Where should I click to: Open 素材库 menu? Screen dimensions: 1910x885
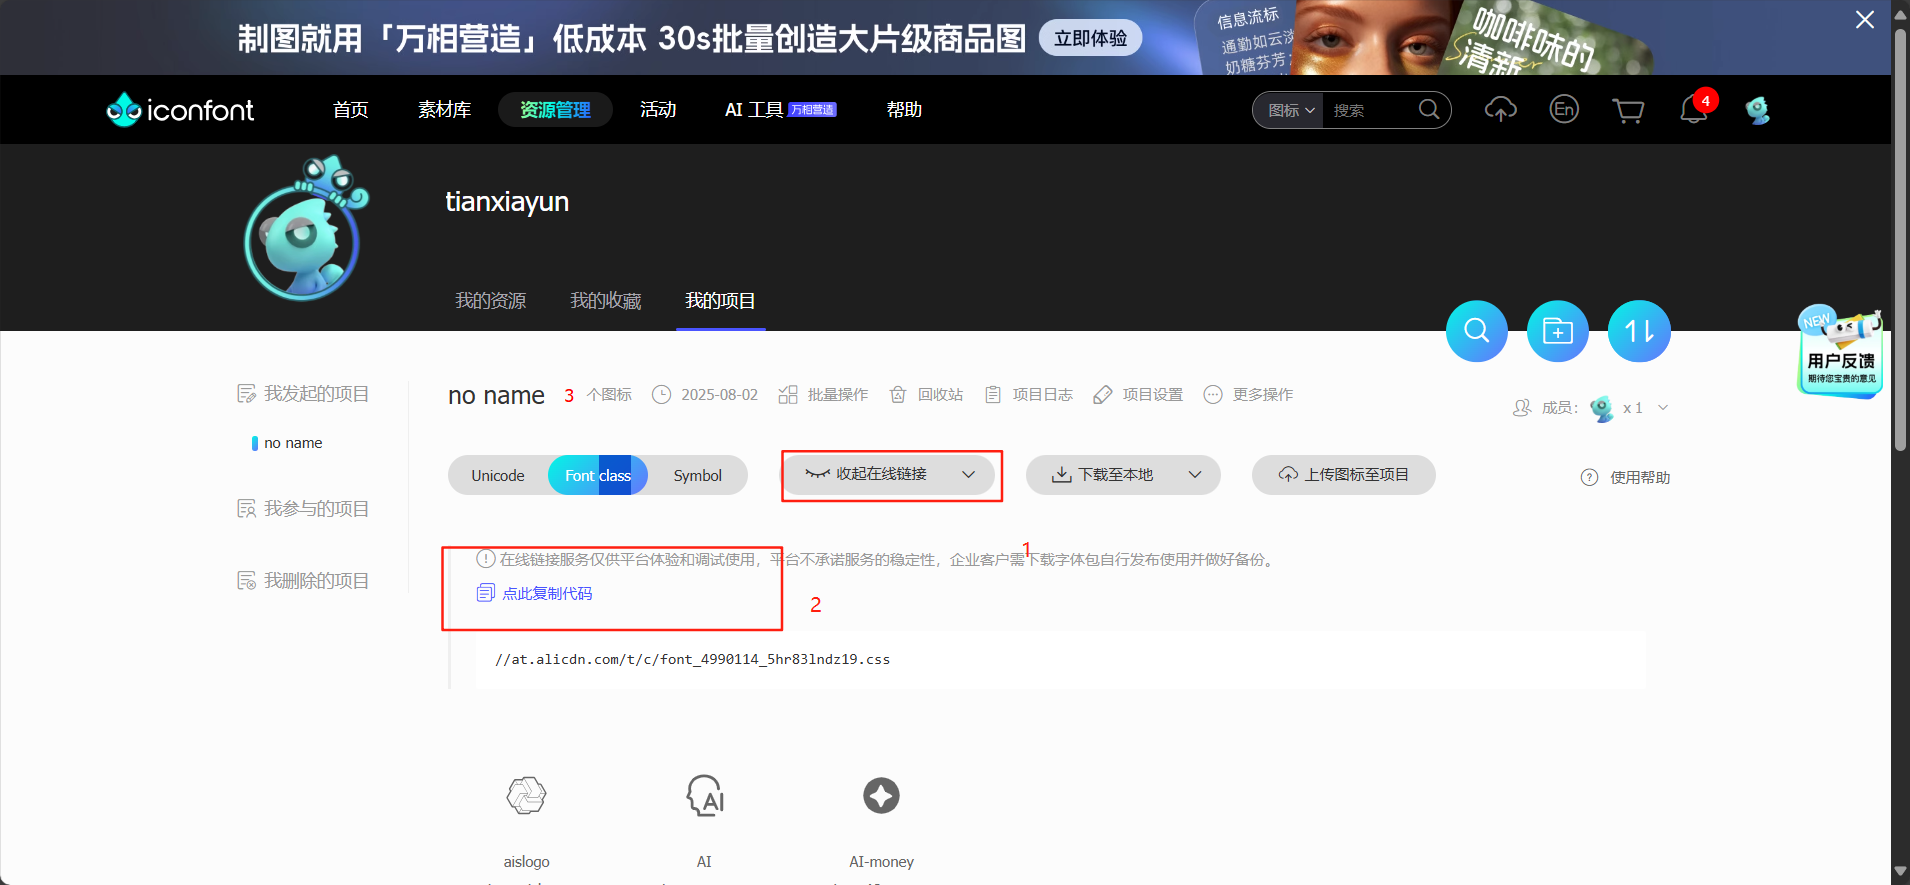click(x=444, y=109)
